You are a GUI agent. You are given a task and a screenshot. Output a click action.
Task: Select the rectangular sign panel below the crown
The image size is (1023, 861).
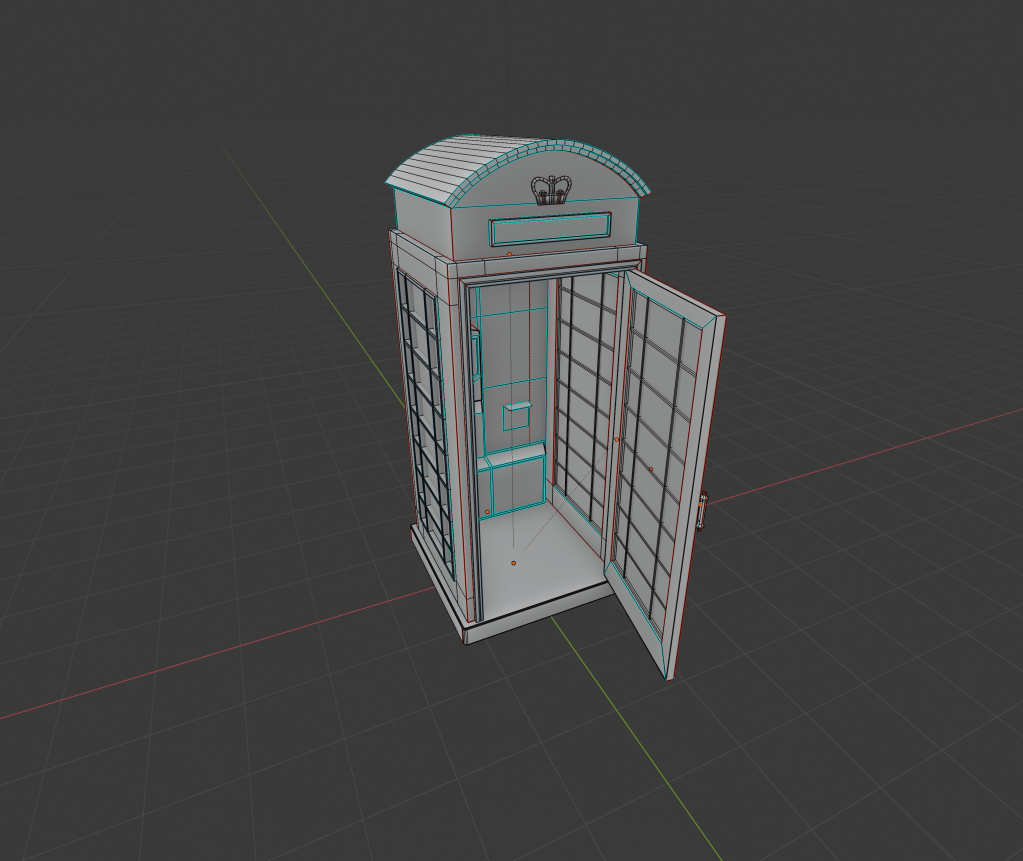click(549, 229)
